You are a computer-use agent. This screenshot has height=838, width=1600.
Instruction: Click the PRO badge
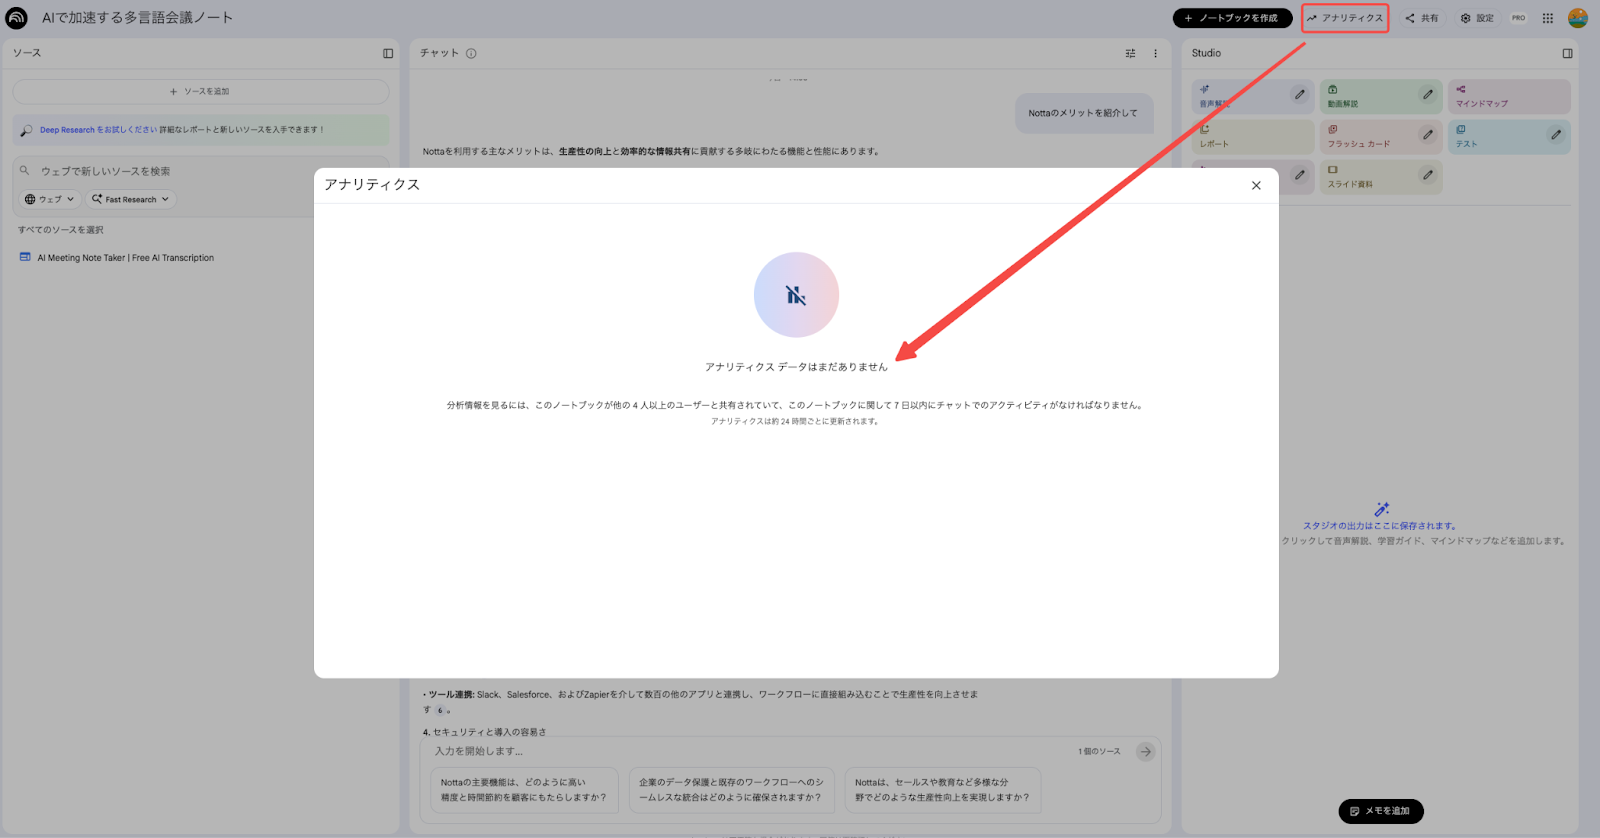point(1518,18)
